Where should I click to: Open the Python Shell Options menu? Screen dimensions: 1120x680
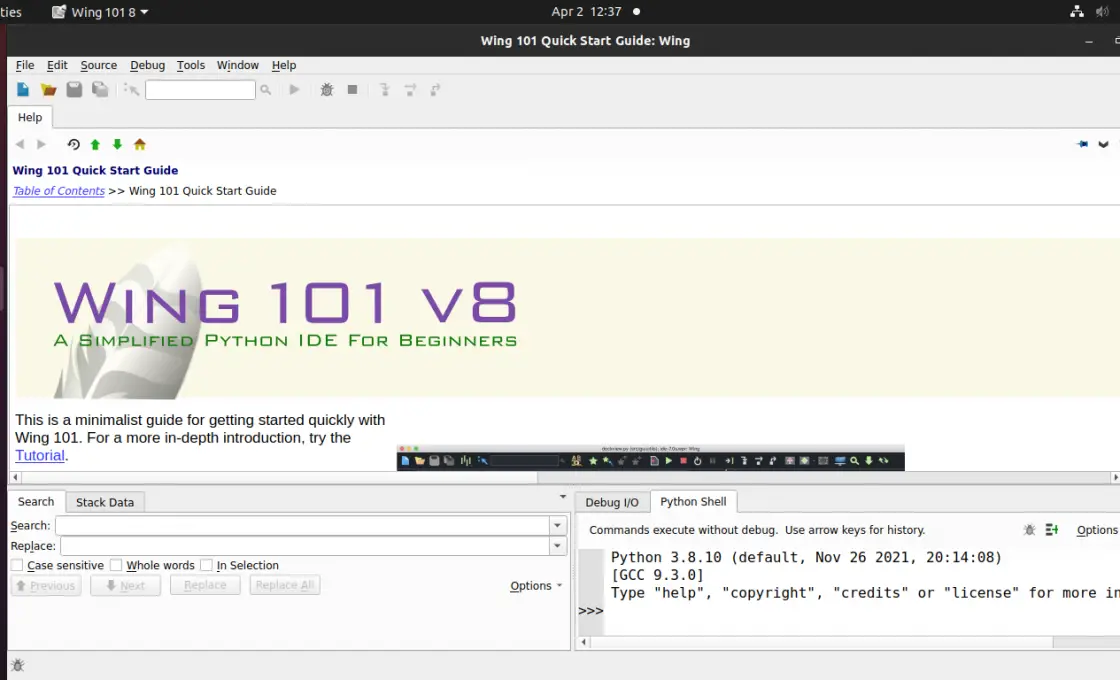tap(1096, 530)
